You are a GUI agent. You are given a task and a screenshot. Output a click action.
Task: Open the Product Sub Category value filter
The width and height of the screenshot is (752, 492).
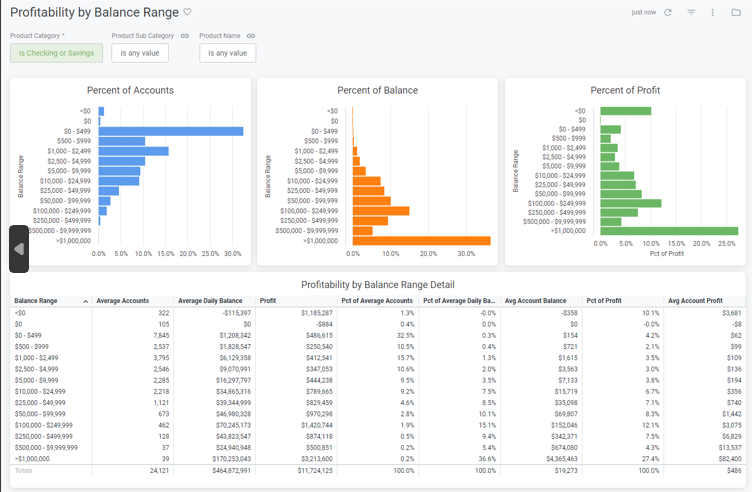(140, 53)
